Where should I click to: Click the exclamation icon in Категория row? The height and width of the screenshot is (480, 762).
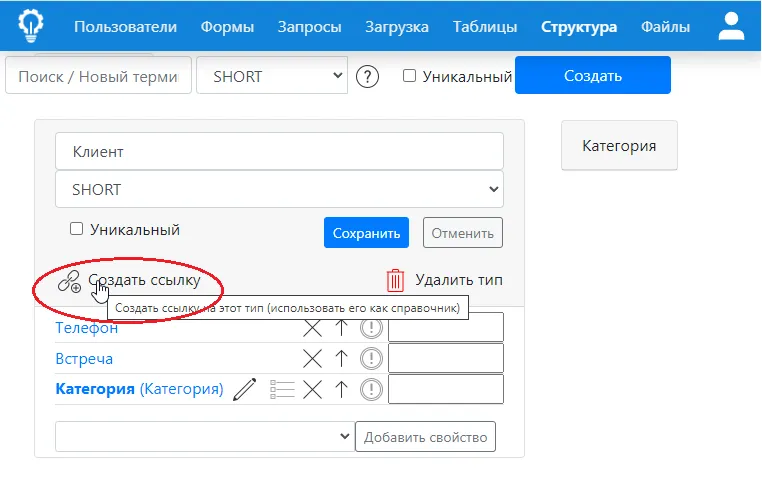click(371, 390)
